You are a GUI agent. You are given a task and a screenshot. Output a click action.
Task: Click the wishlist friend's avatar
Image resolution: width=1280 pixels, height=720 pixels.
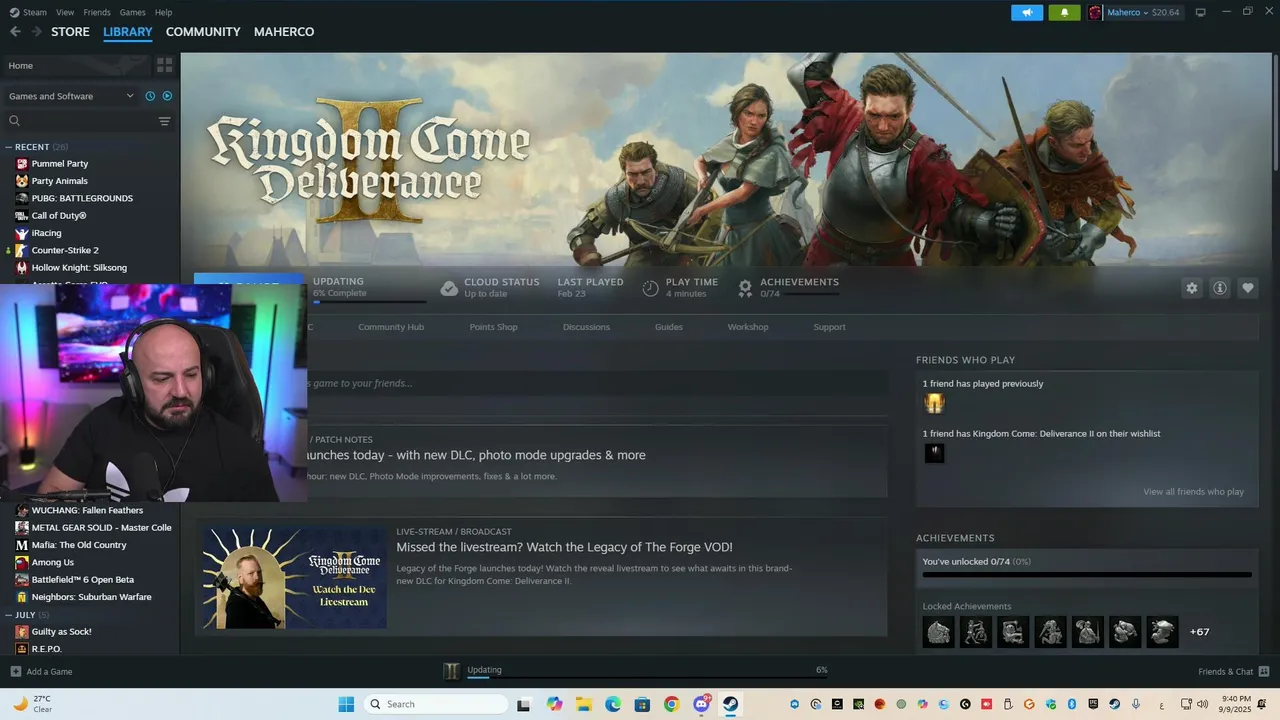[x=934, y=453]
